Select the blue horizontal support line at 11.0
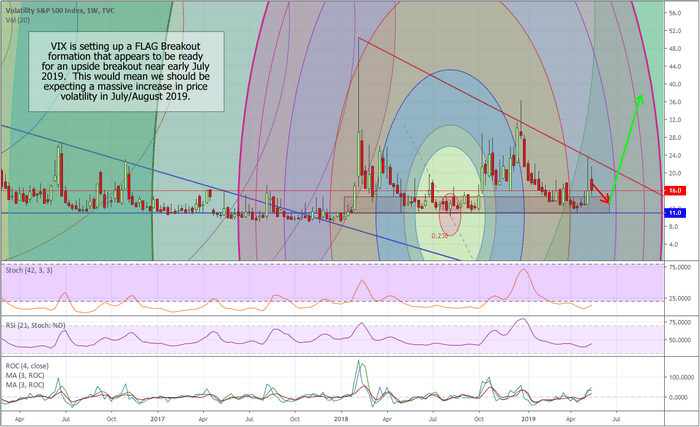Image resolution: width=700 pixels, height=427 pixels. click(332, 213)
